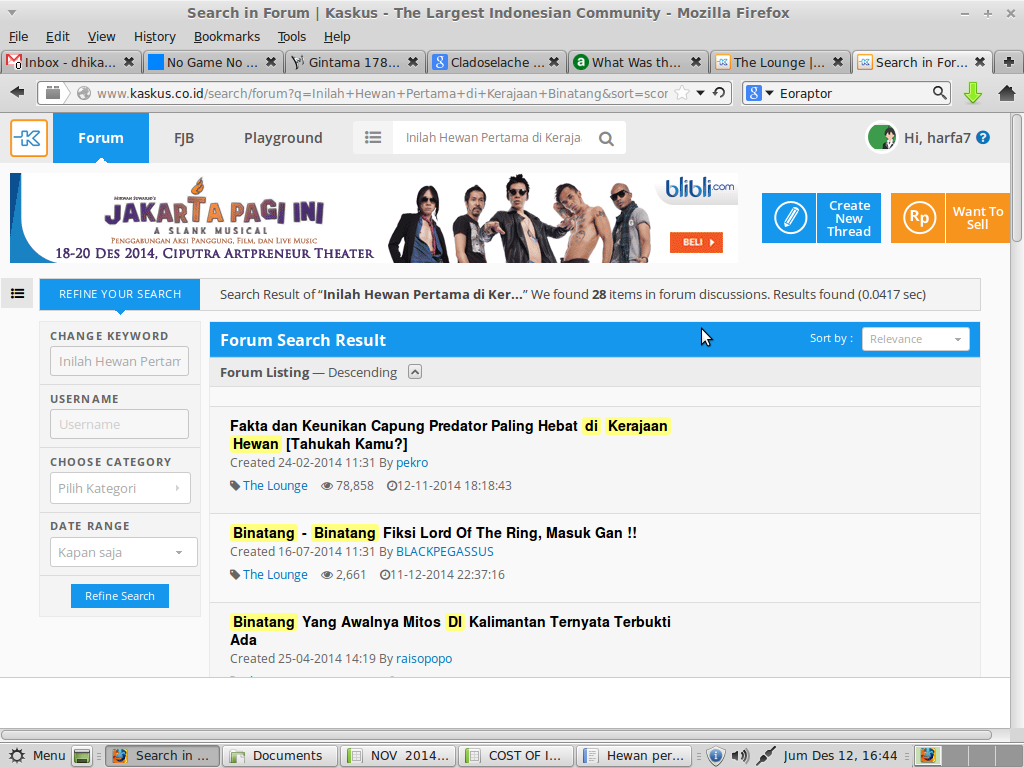Expand the Pilih Kategori category selector
The width and height of the screenshot is (1024, 768).
click(x=119, y=489)
